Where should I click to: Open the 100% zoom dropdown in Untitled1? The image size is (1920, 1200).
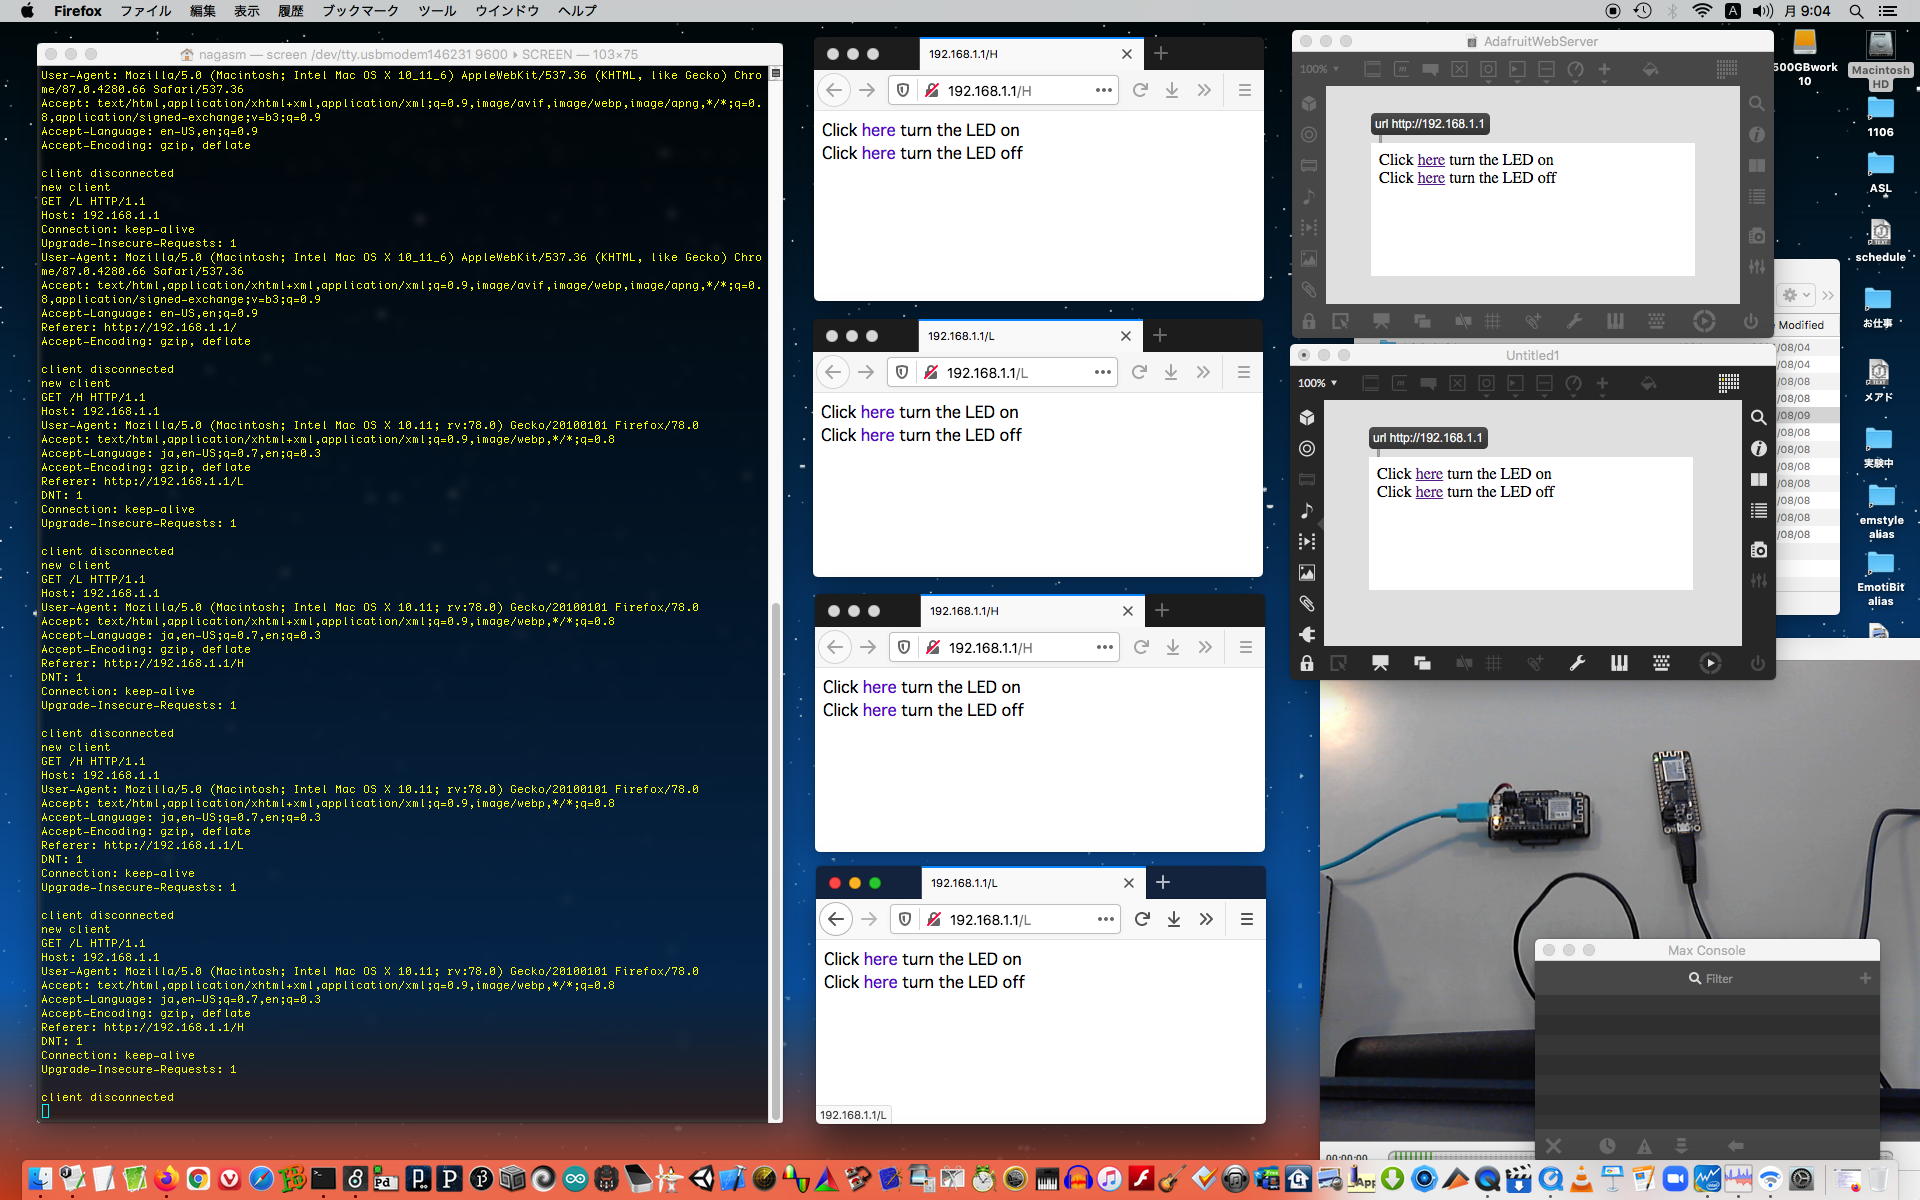pos(1318,383)
